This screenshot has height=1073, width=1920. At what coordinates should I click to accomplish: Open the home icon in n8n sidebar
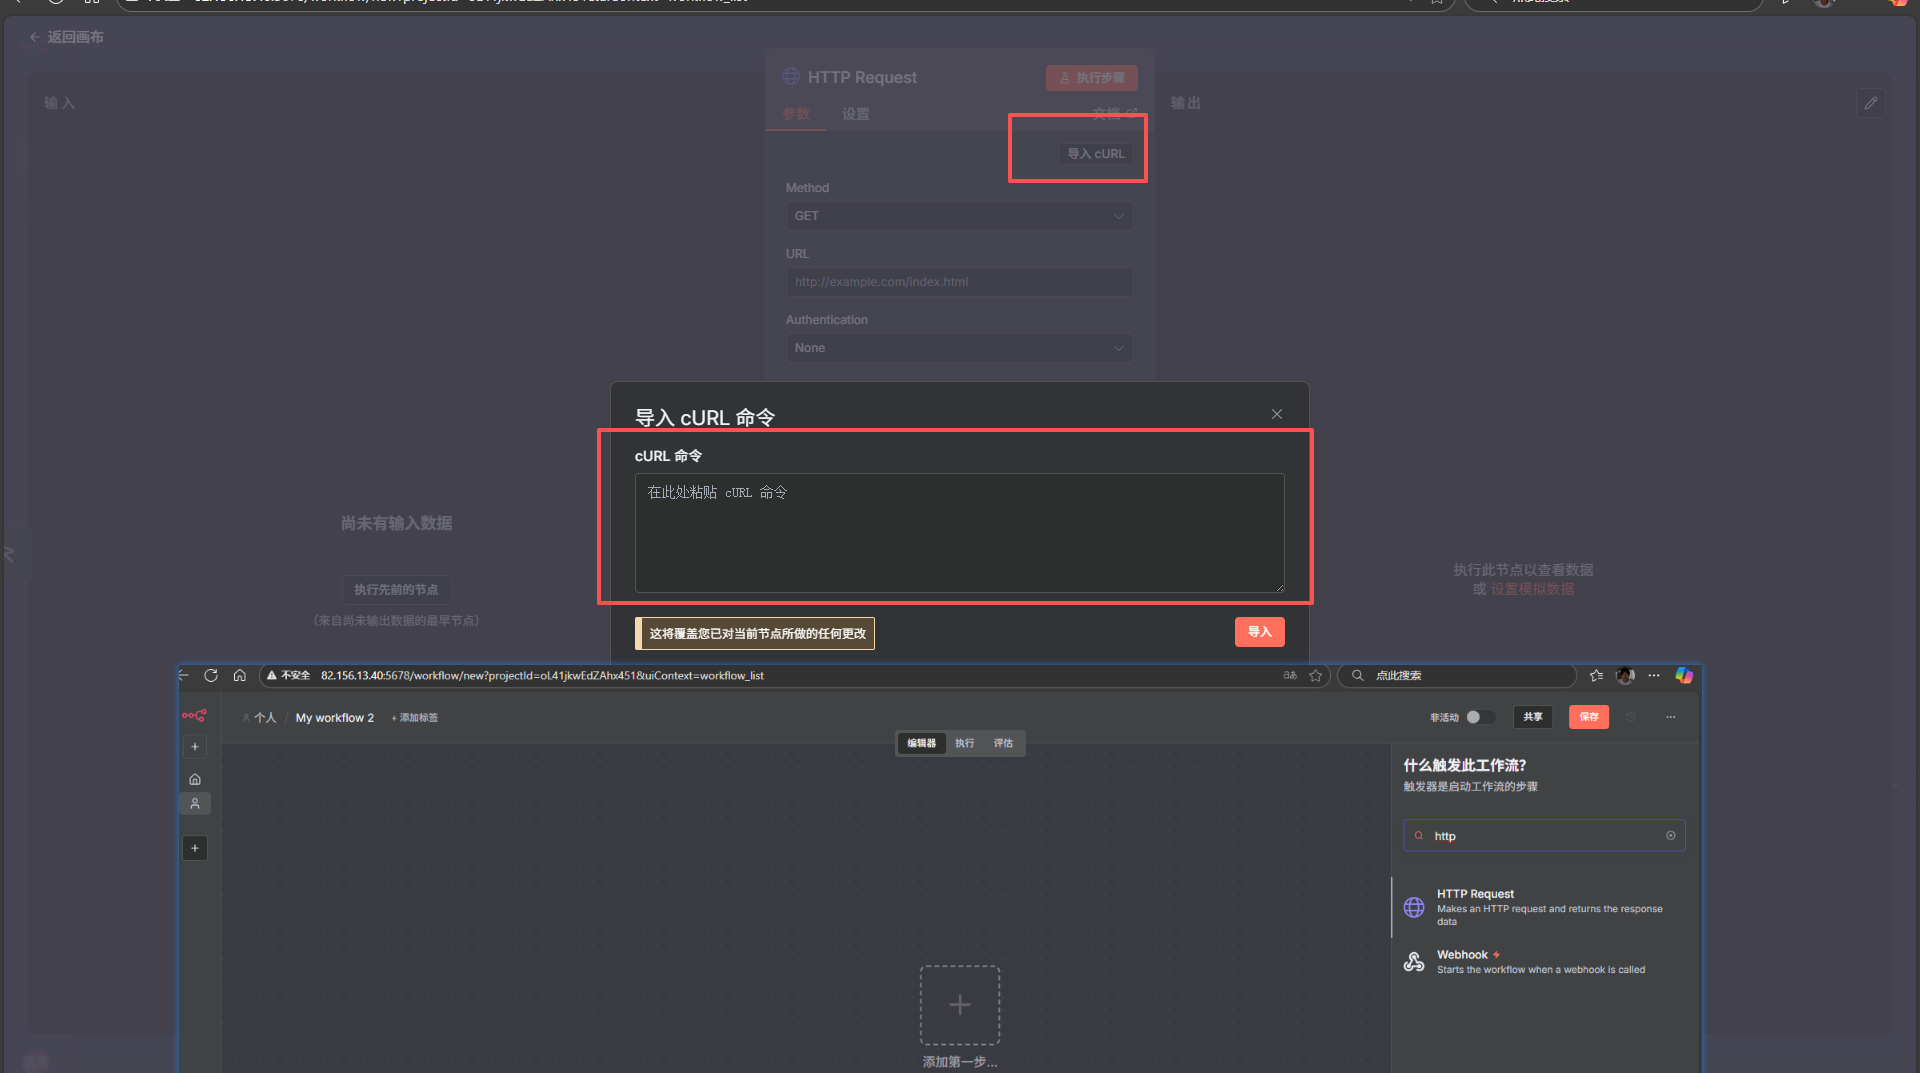tap(195, 780)
